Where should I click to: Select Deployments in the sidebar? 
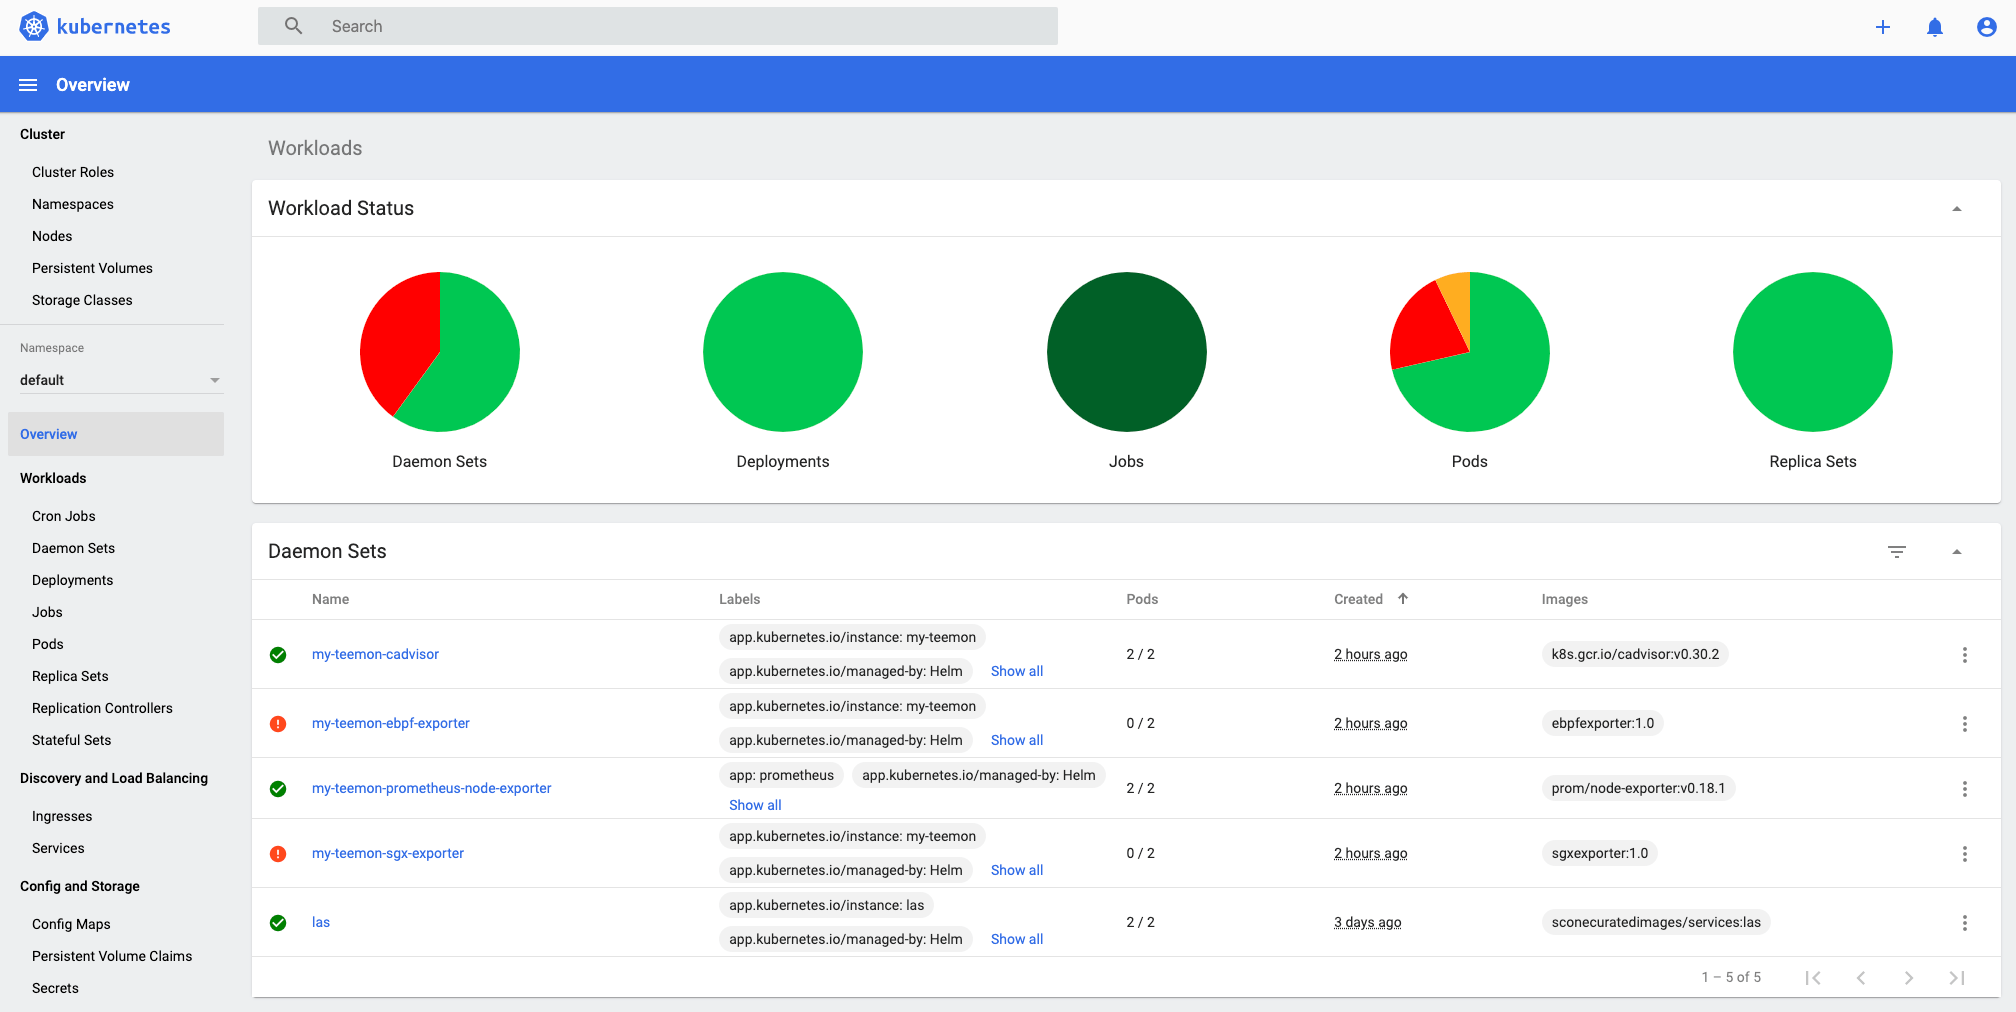tap(72, 580)
